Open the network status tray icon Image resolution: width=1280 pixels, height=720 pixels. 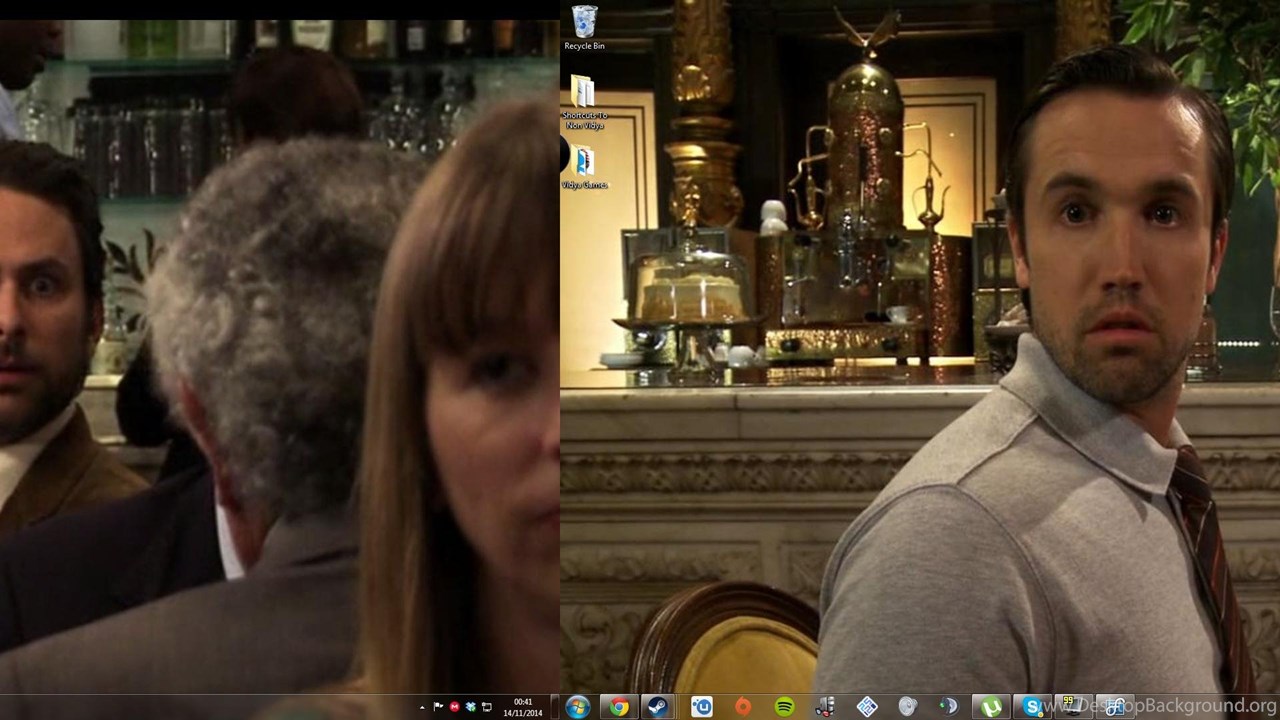coord(487,707)
